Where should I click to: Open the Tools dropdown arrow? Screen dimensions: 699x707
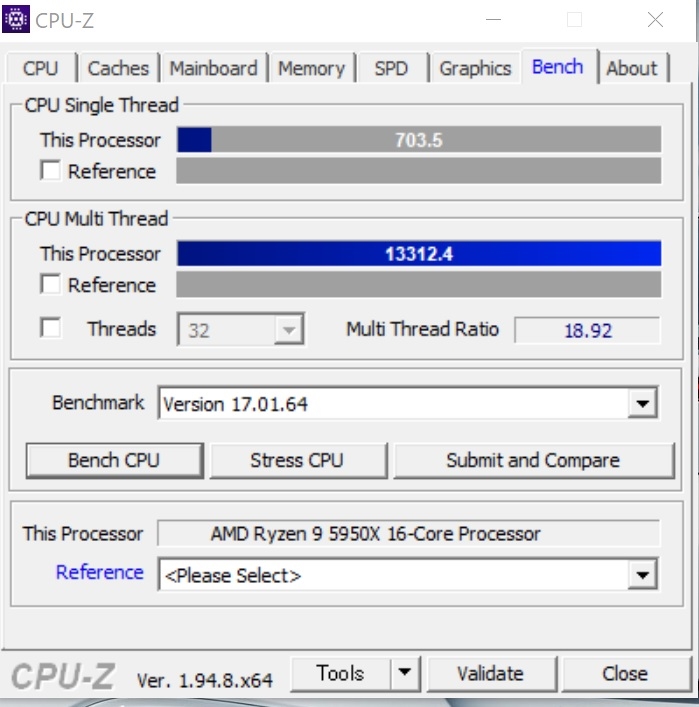pos(405,673)
